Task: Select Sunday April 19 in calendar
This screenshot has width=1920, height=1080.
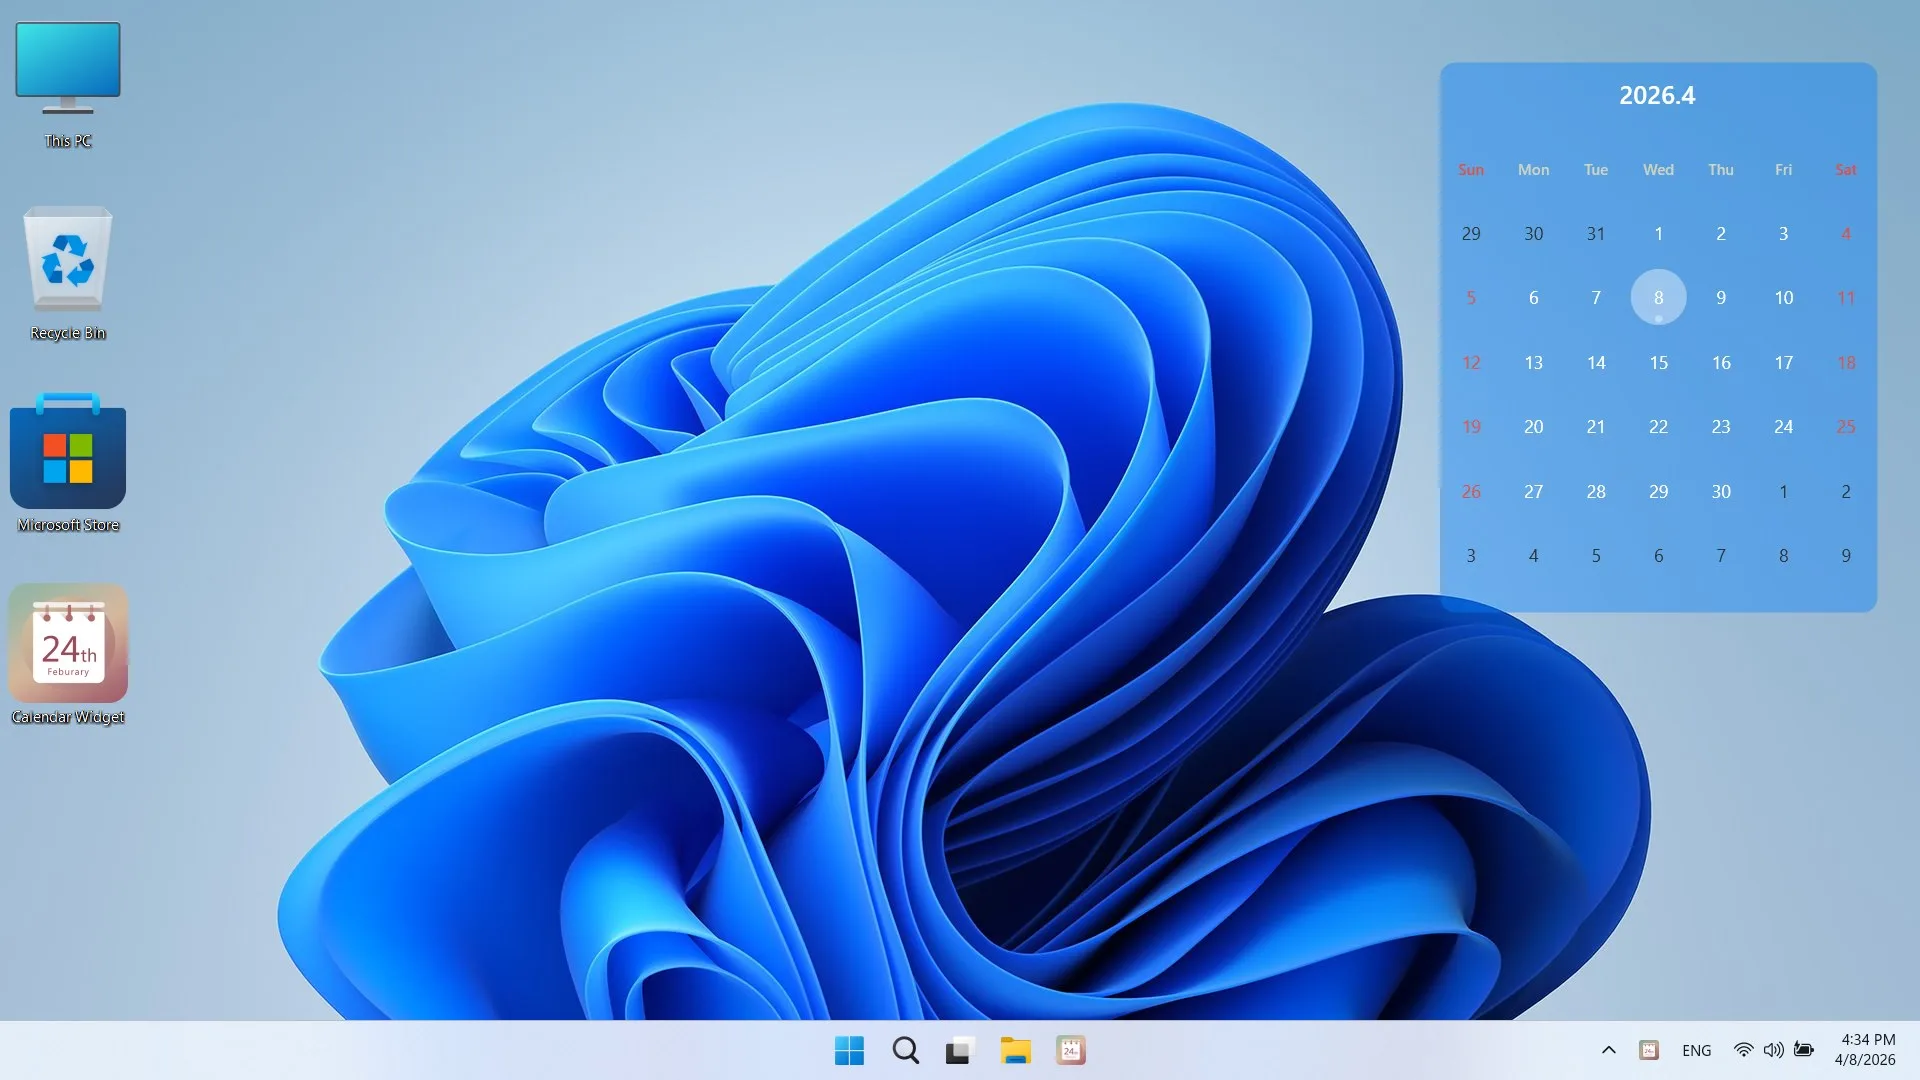Action: (x=1471, y=426)
